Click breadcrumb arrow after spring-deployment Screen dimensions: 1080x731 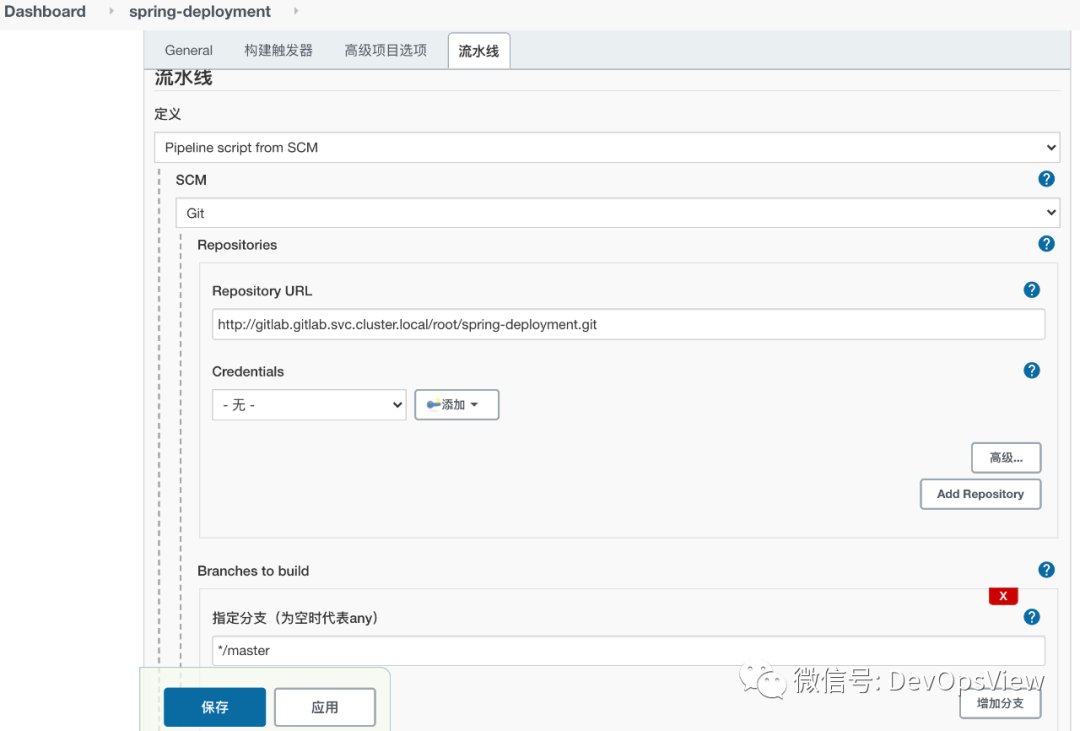coord(296,11)
